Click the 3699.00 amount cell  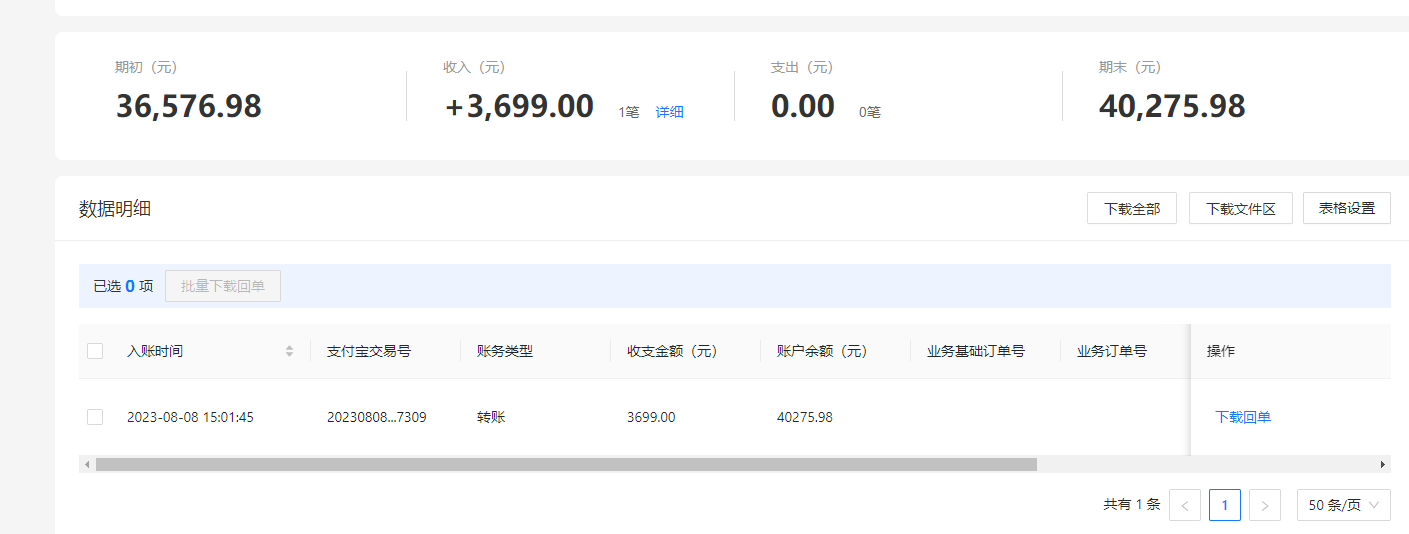tap(651, 417)
